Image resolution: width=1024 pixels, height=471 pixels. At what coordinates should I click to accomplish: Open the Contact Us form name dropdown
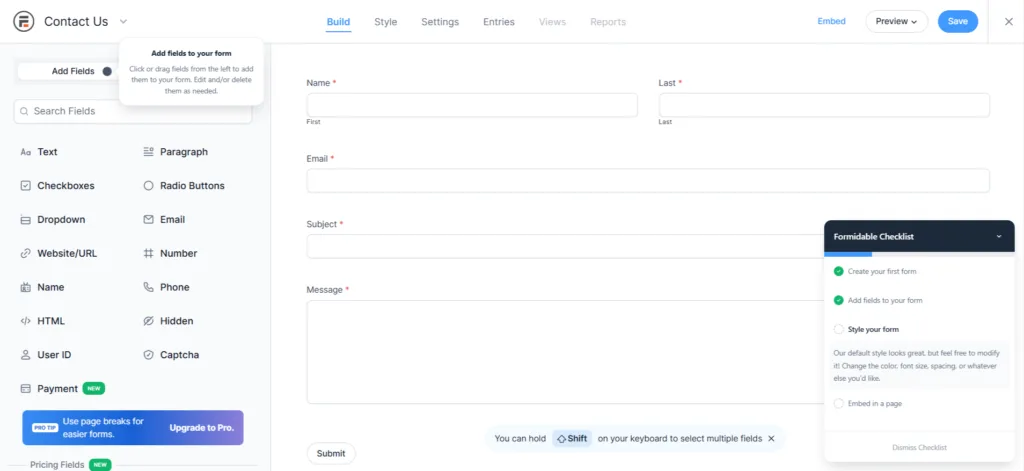coord(123,22)
